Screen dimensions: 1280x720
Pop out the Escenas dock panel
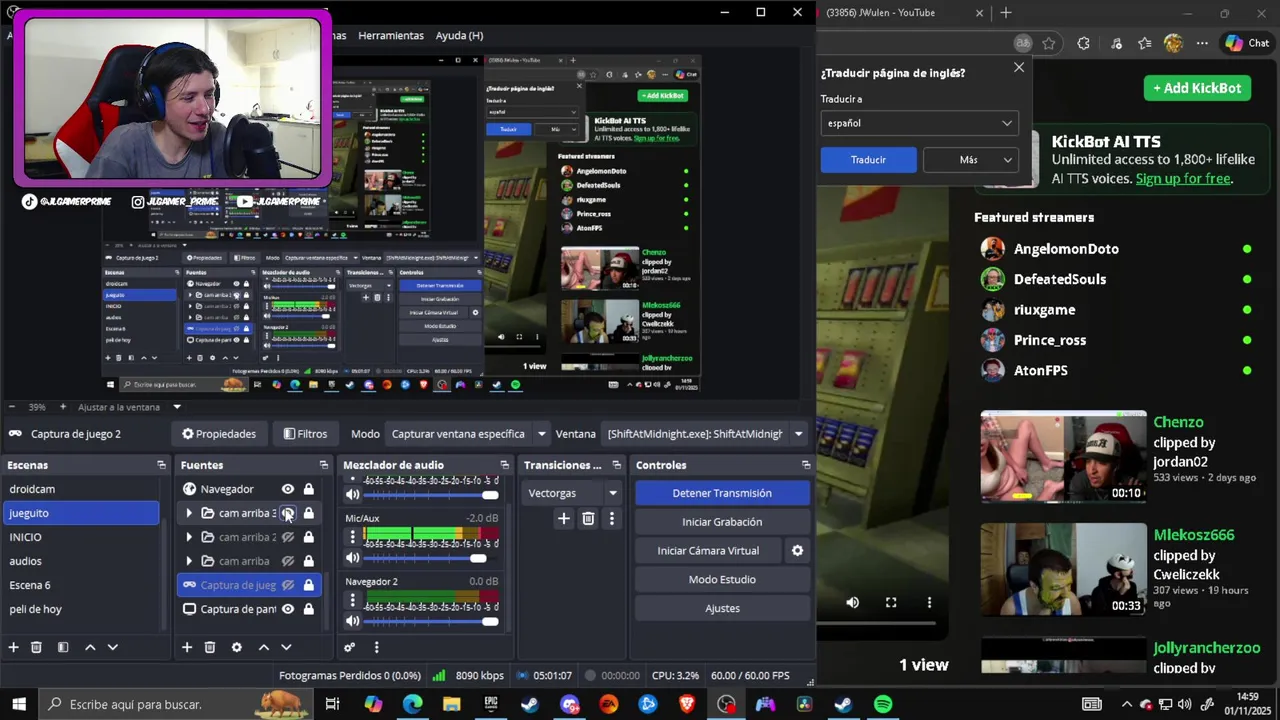pos(161,465)
